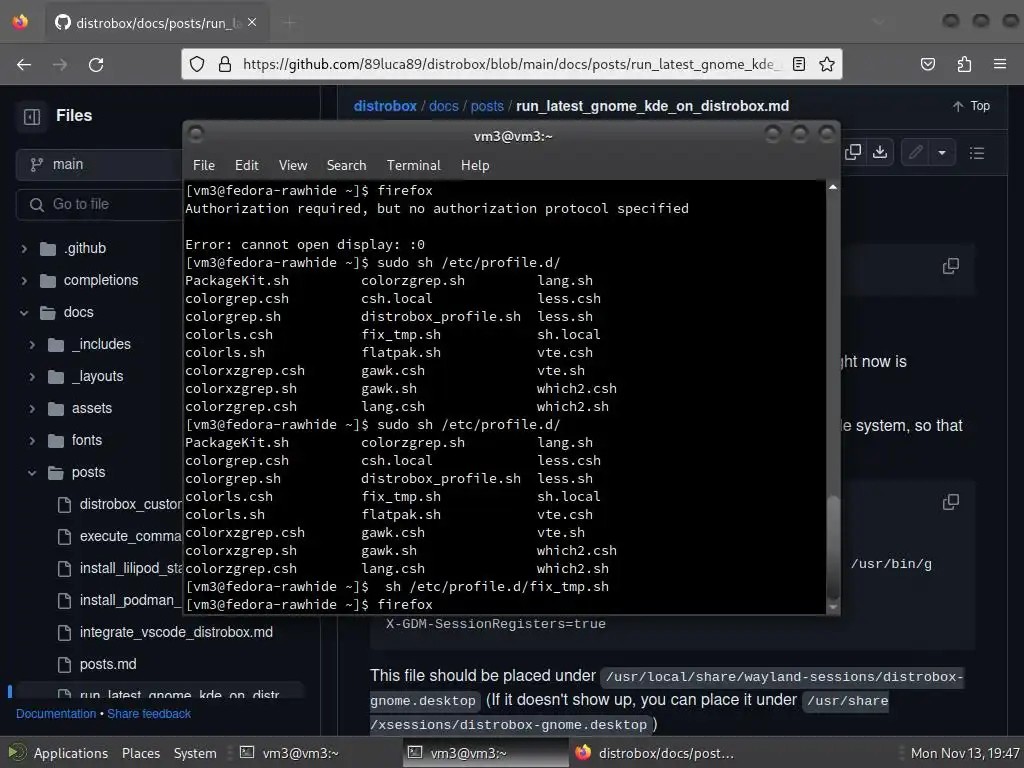The image size is (1024, 768).
Task: Collapse the posts folder
Action: pyautogui.click(x=32, y=472)
